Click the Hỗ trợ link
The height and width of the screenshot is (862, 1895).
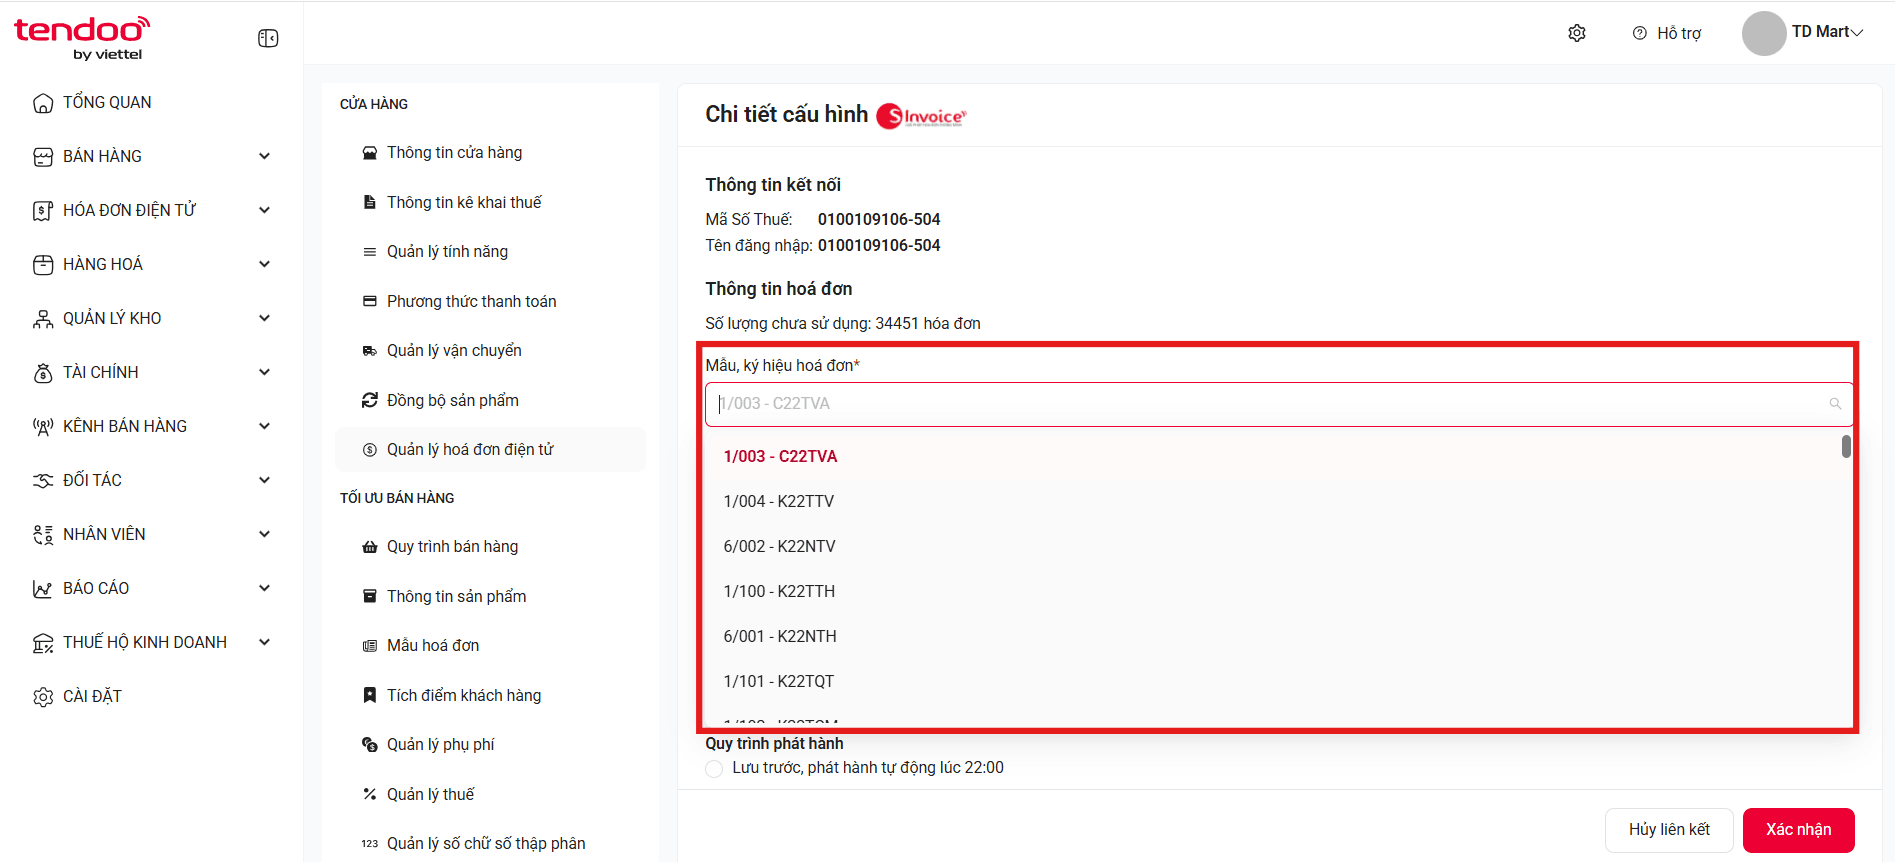pos(1679,33)
